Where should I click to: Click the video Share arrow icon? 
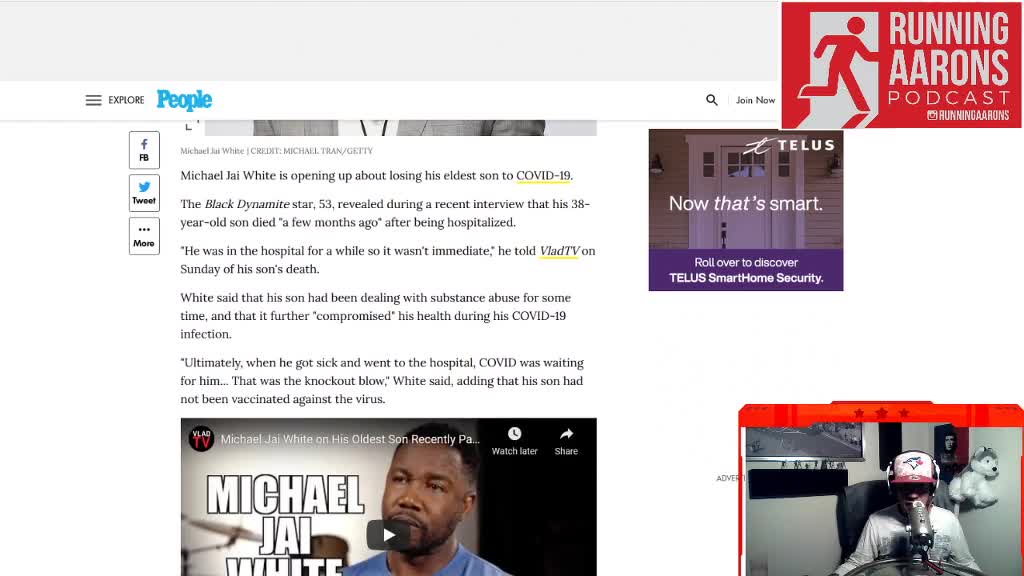pos(566,434)
